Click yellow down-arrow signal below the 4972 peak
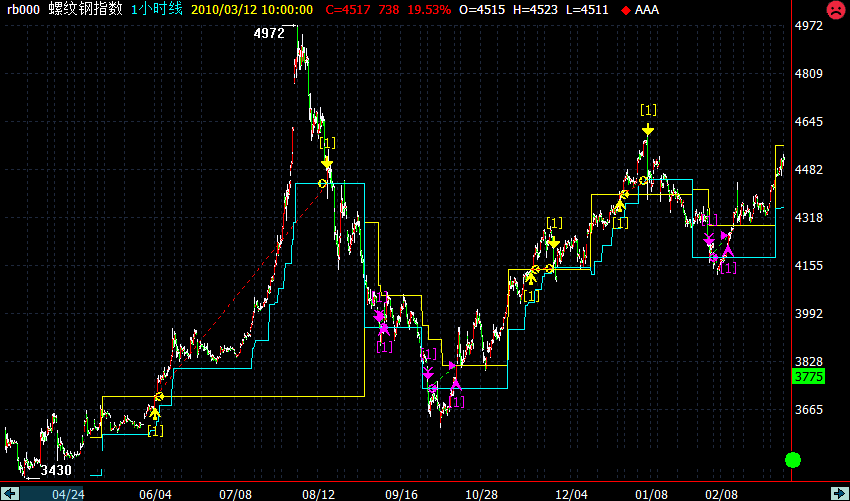This screenshot has height=501, width=850. point(327,163)
